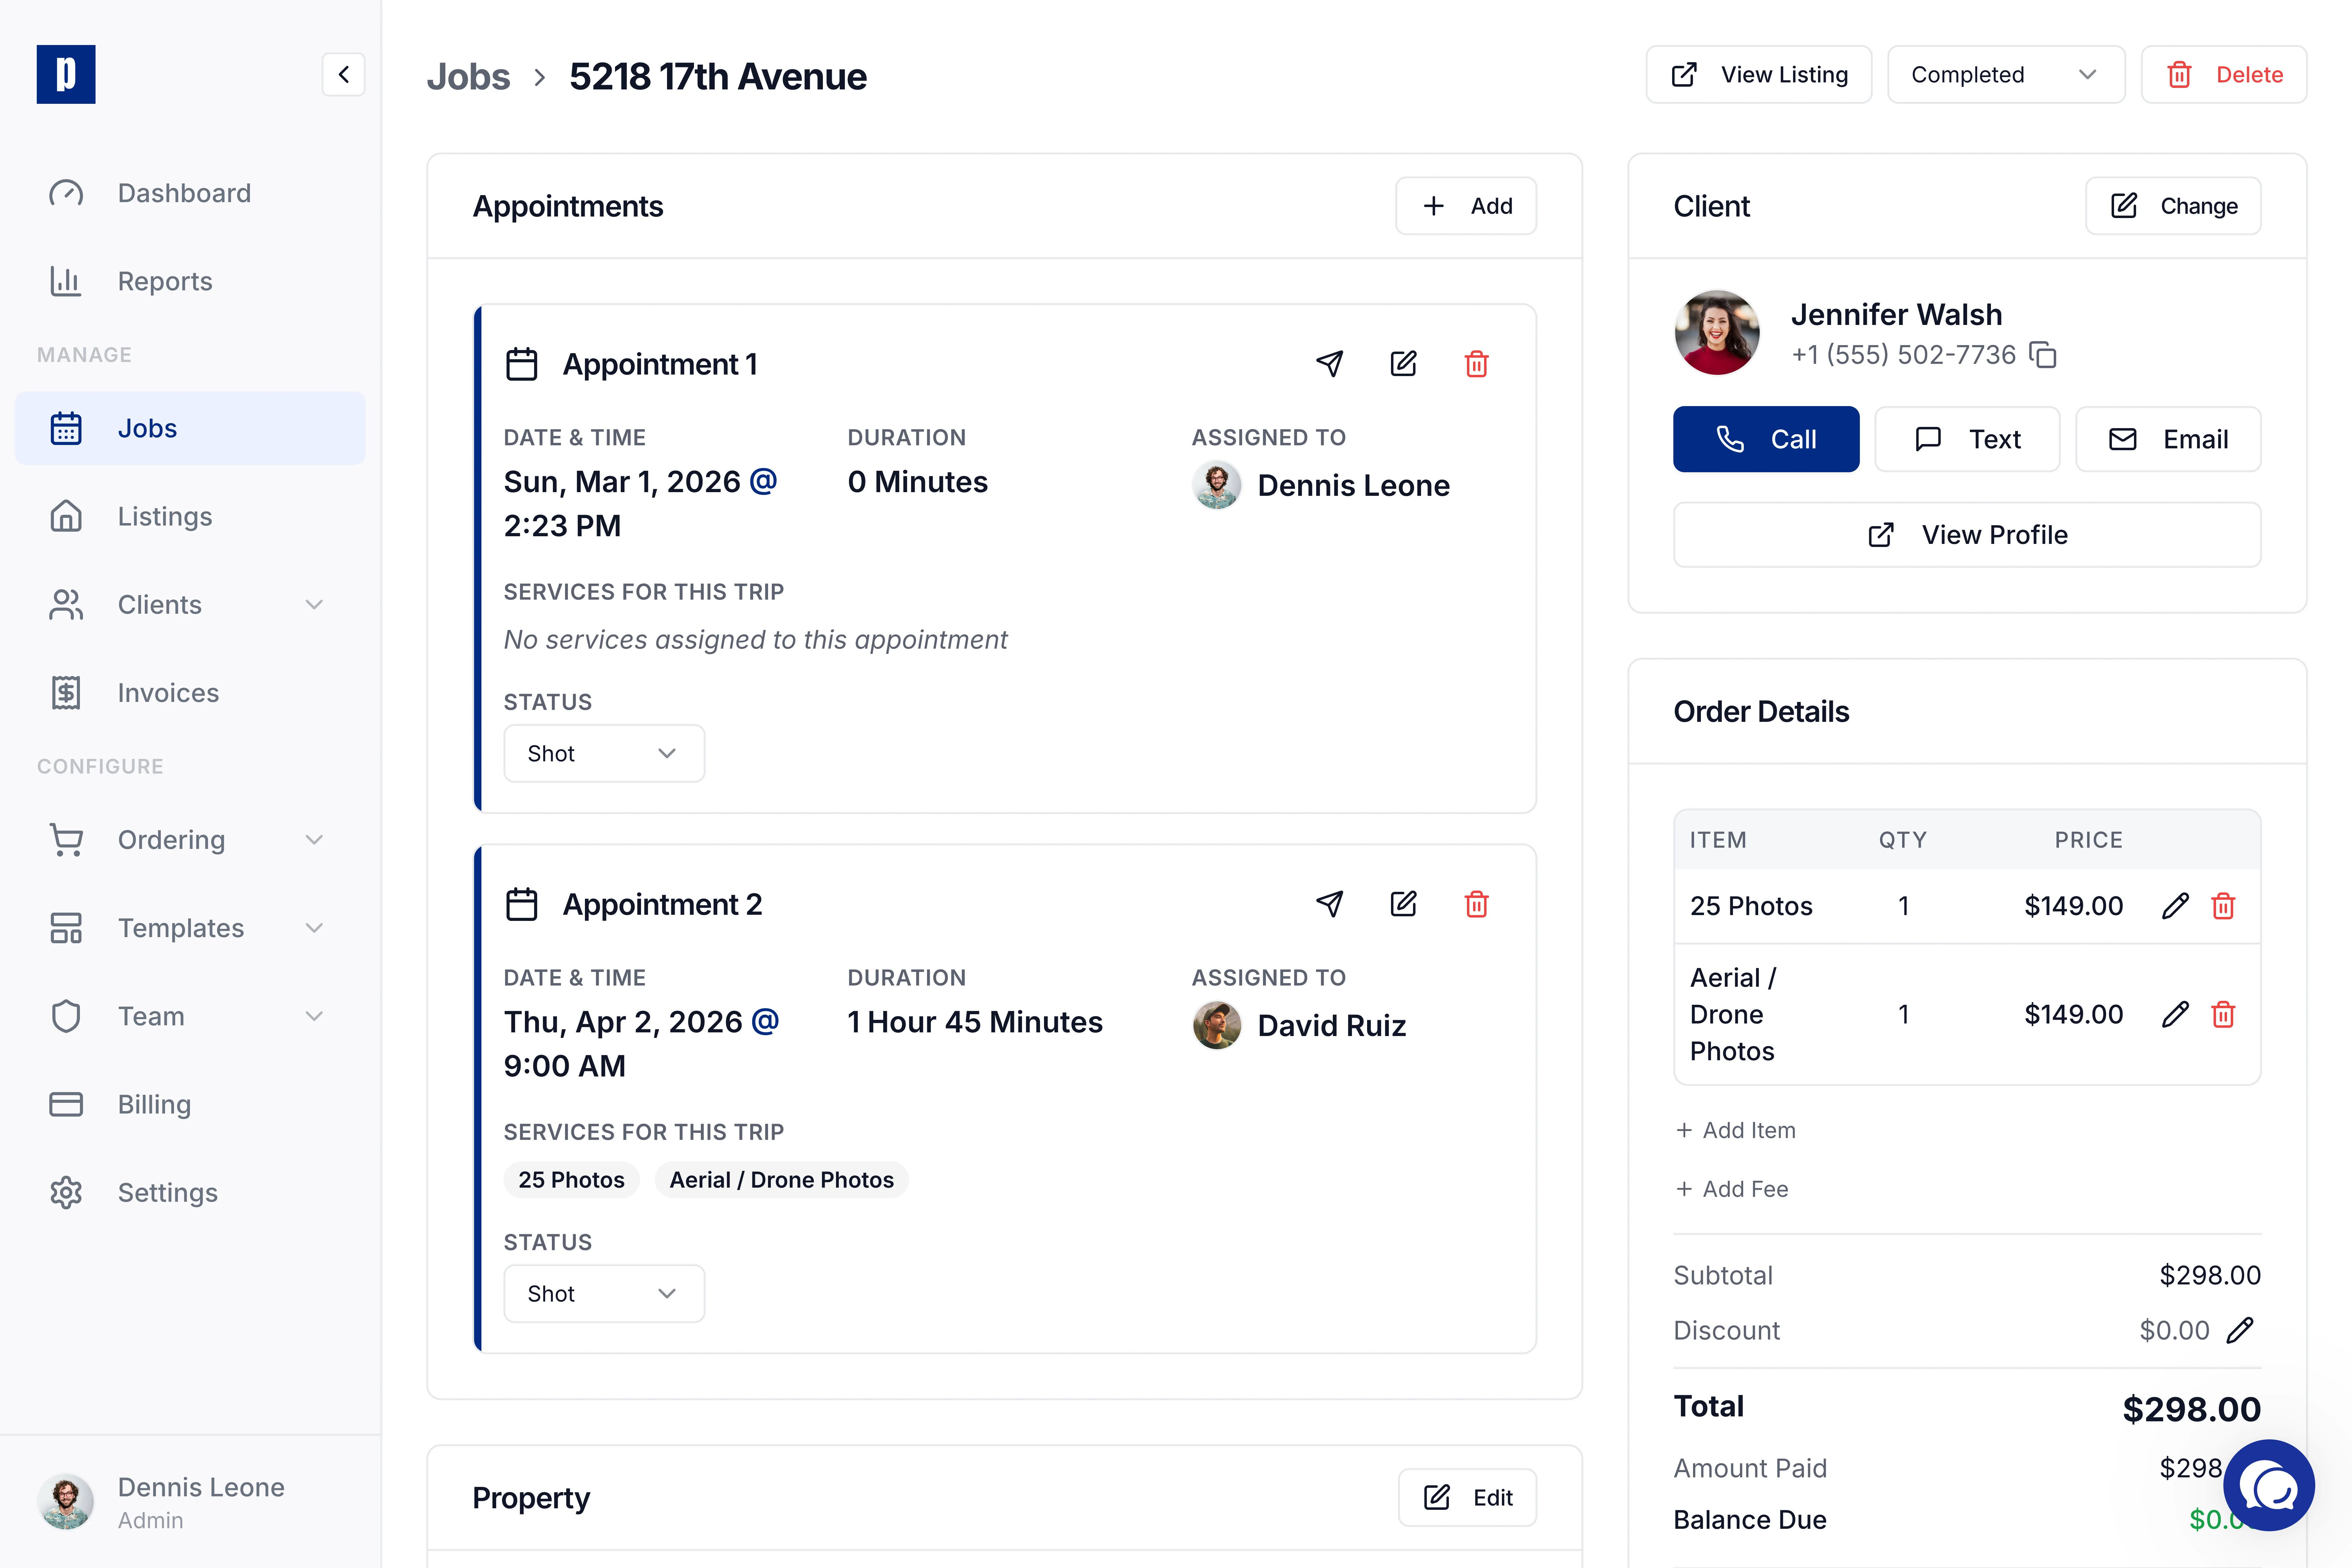Edit the Aerial / Drone Photos item
Viewport: 2352px width, 1568px height.
[2175, 1014]
